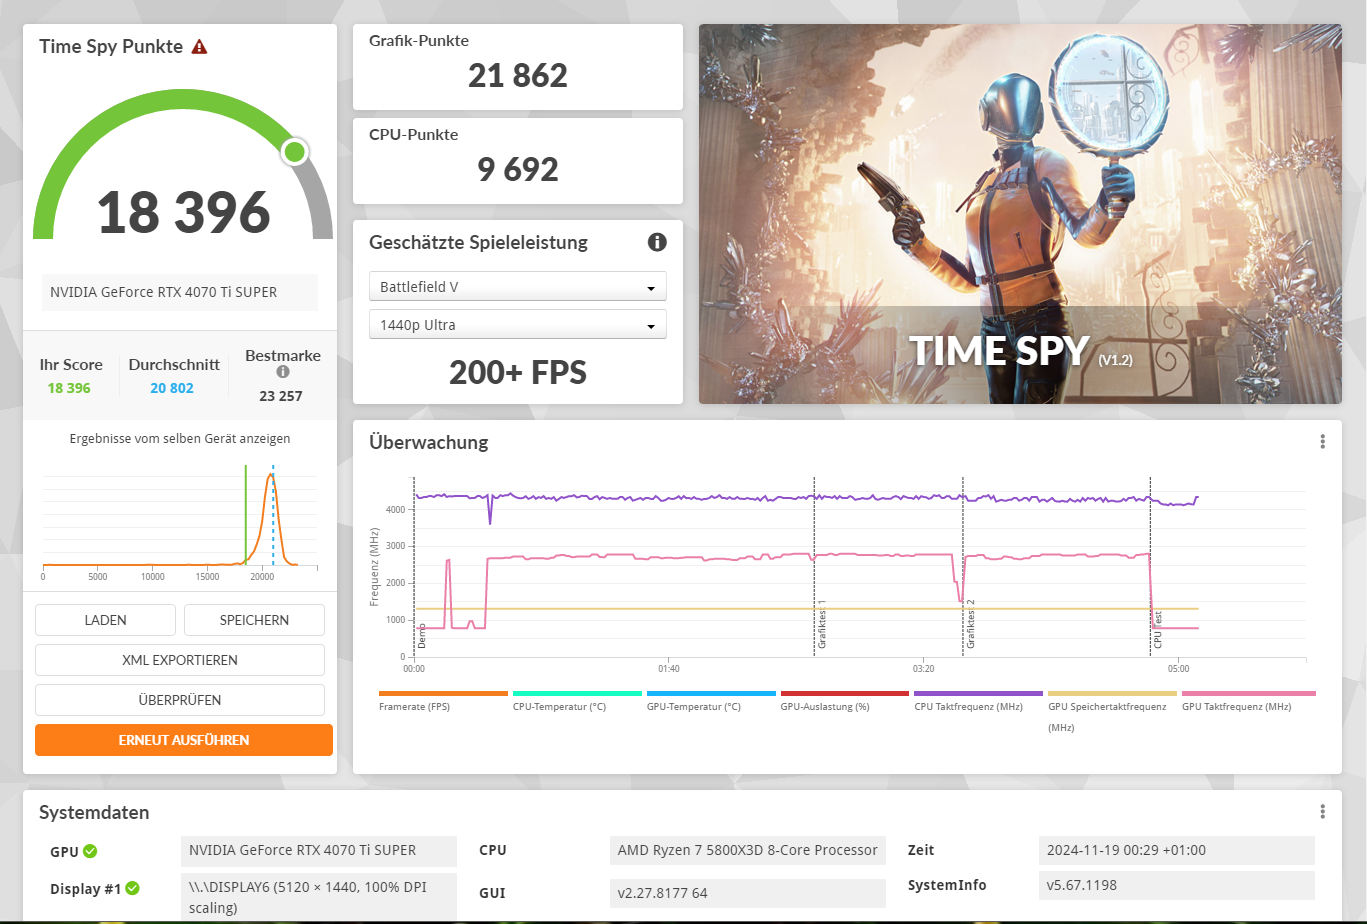Image resolution: width=1367 pixels, height=924 pixels.
Task: Click the LADEN button
Action: pos(105,620)
